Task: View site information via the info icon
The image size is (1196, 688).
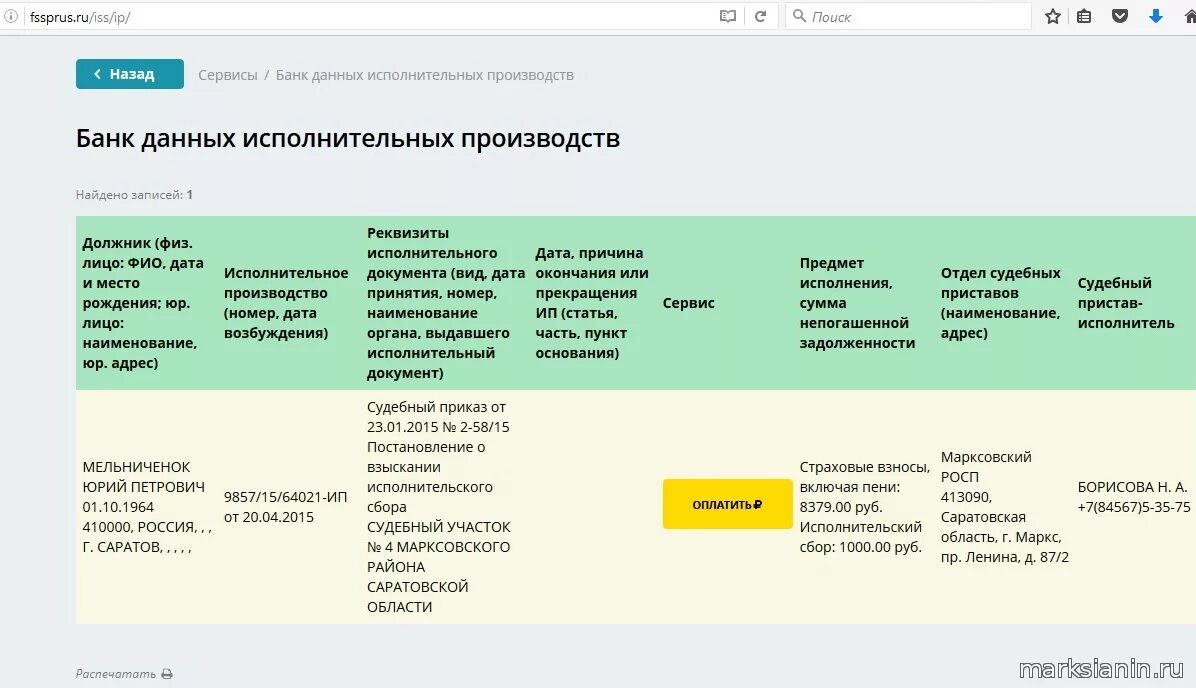Action: pyautogui.click(x=11, y=16)
